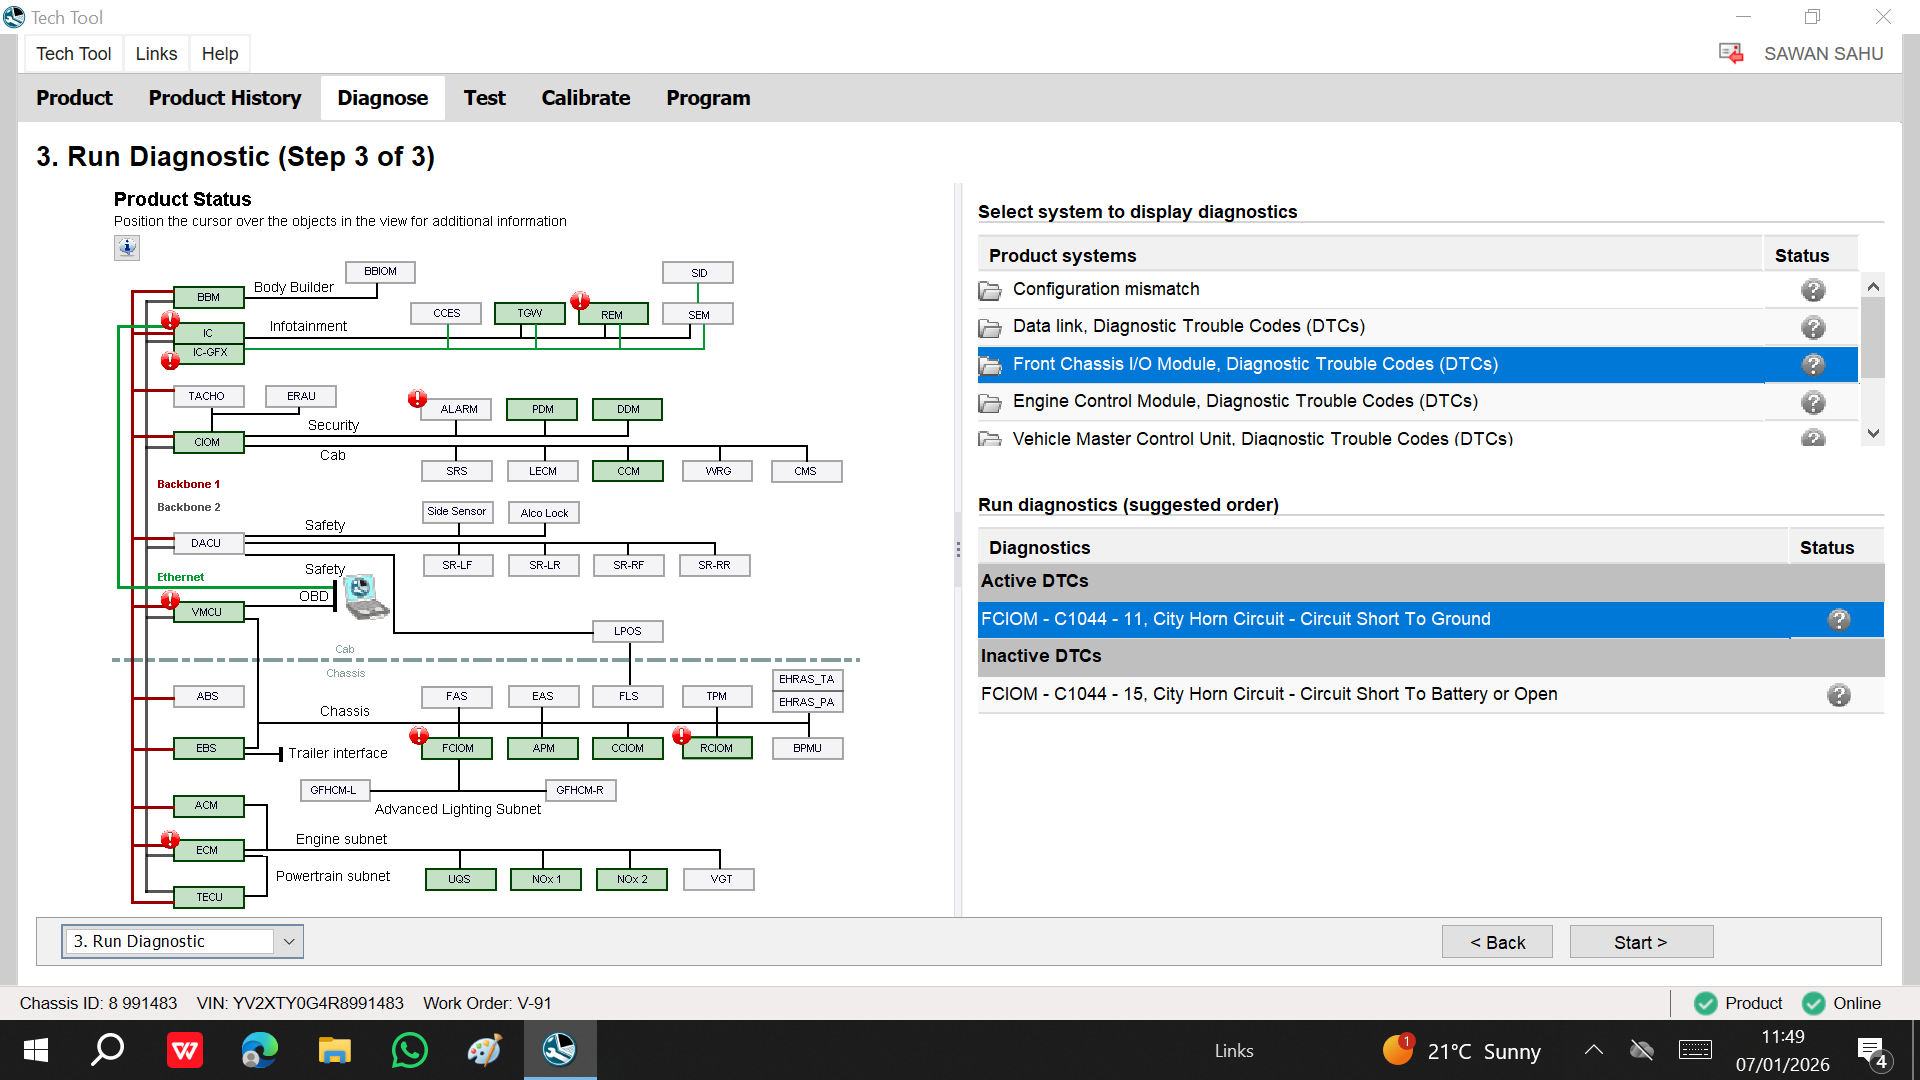Image resolution: width=1920 pixels, height=1080 pixels.
Task: Click status icon for Configuration mismatch row
Action: tap(1813, 290)
